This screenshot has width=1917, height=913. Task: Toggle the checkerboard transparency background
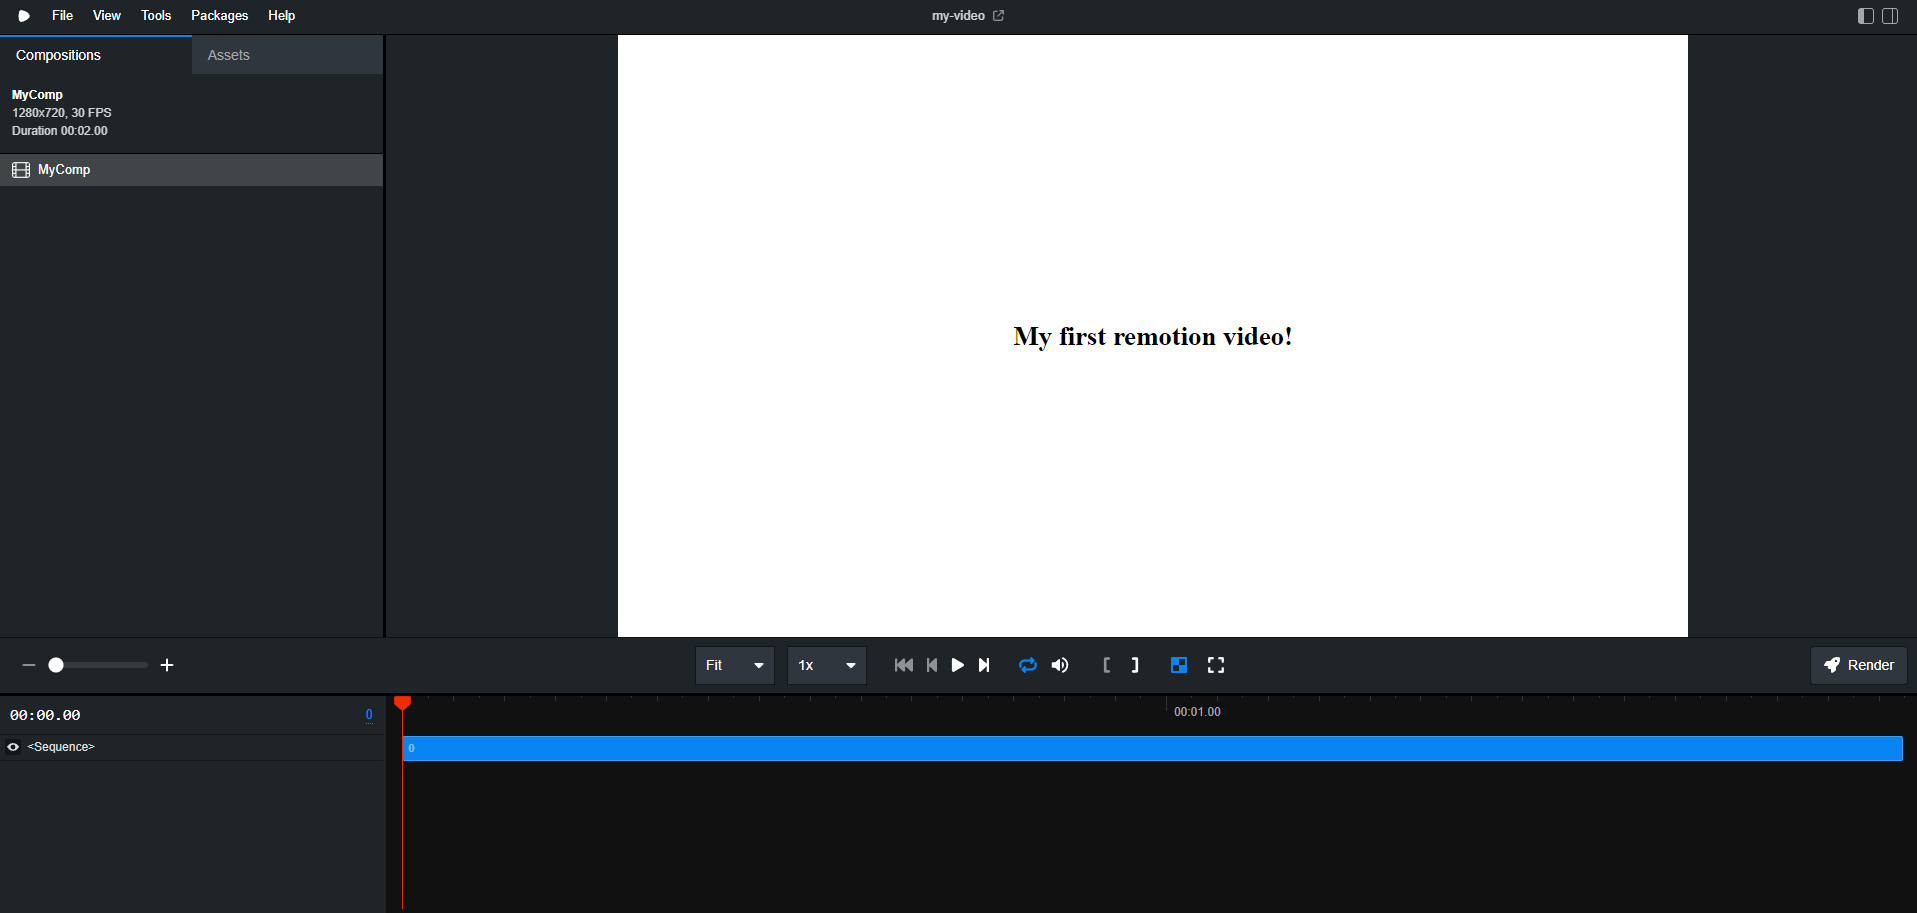[x=1179, y=665]
